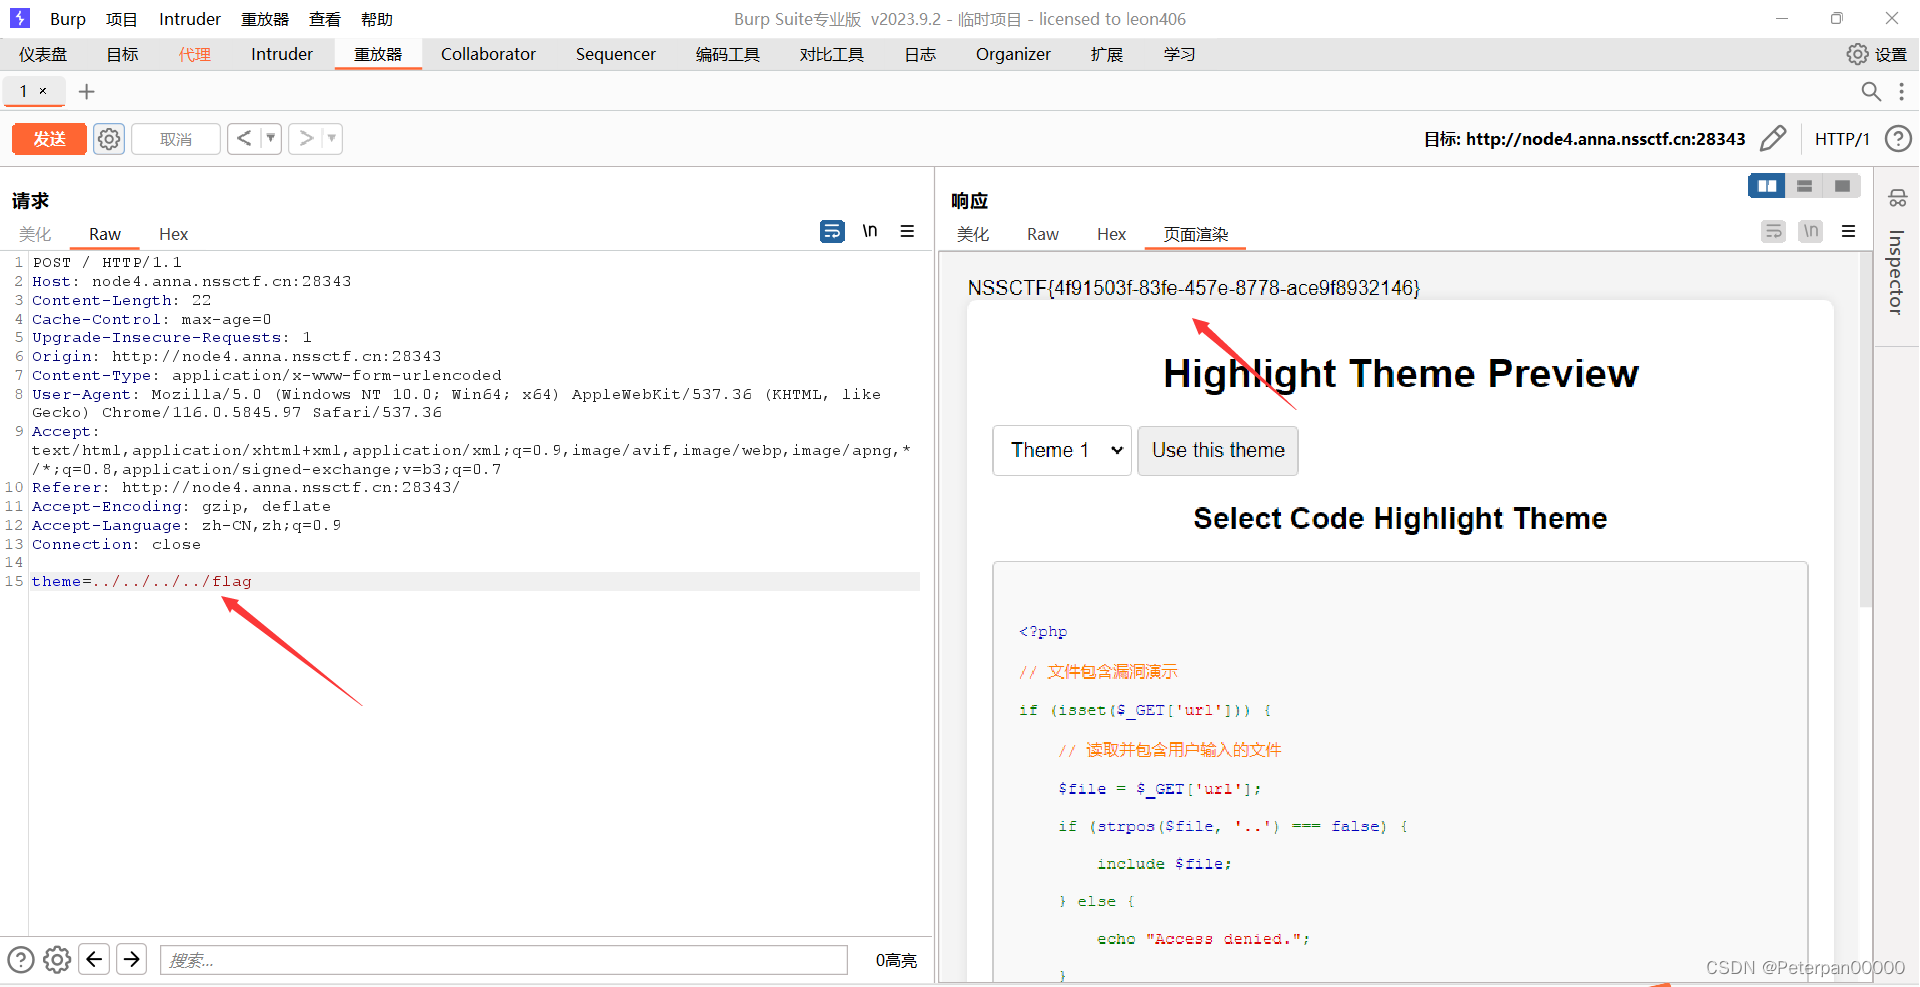Select the request Hex view tab
The image size is (1920, 987).
tap(173, 234)
